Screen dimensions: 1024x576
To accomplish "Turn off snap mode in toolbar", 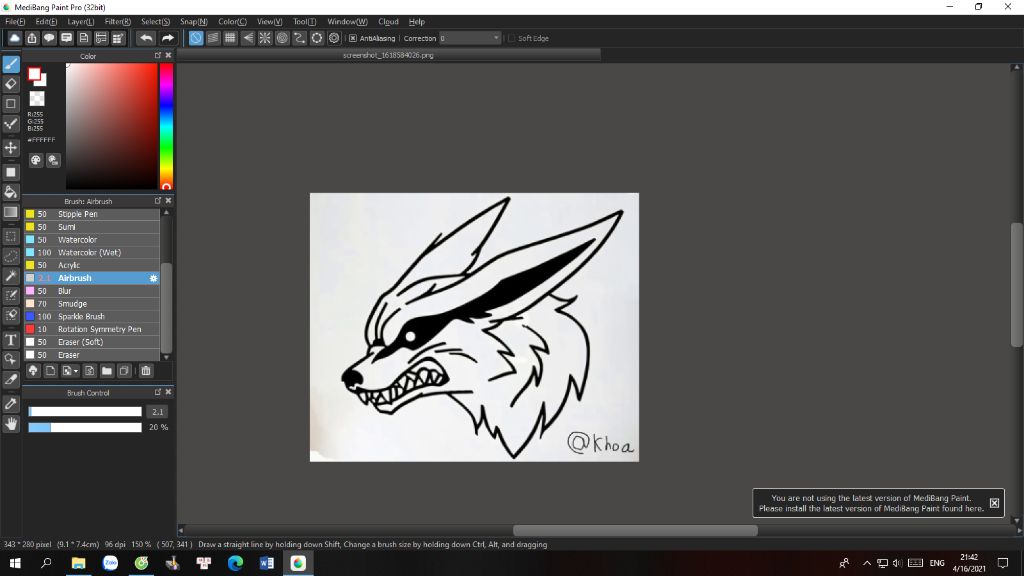I will [x=196, y=38].
